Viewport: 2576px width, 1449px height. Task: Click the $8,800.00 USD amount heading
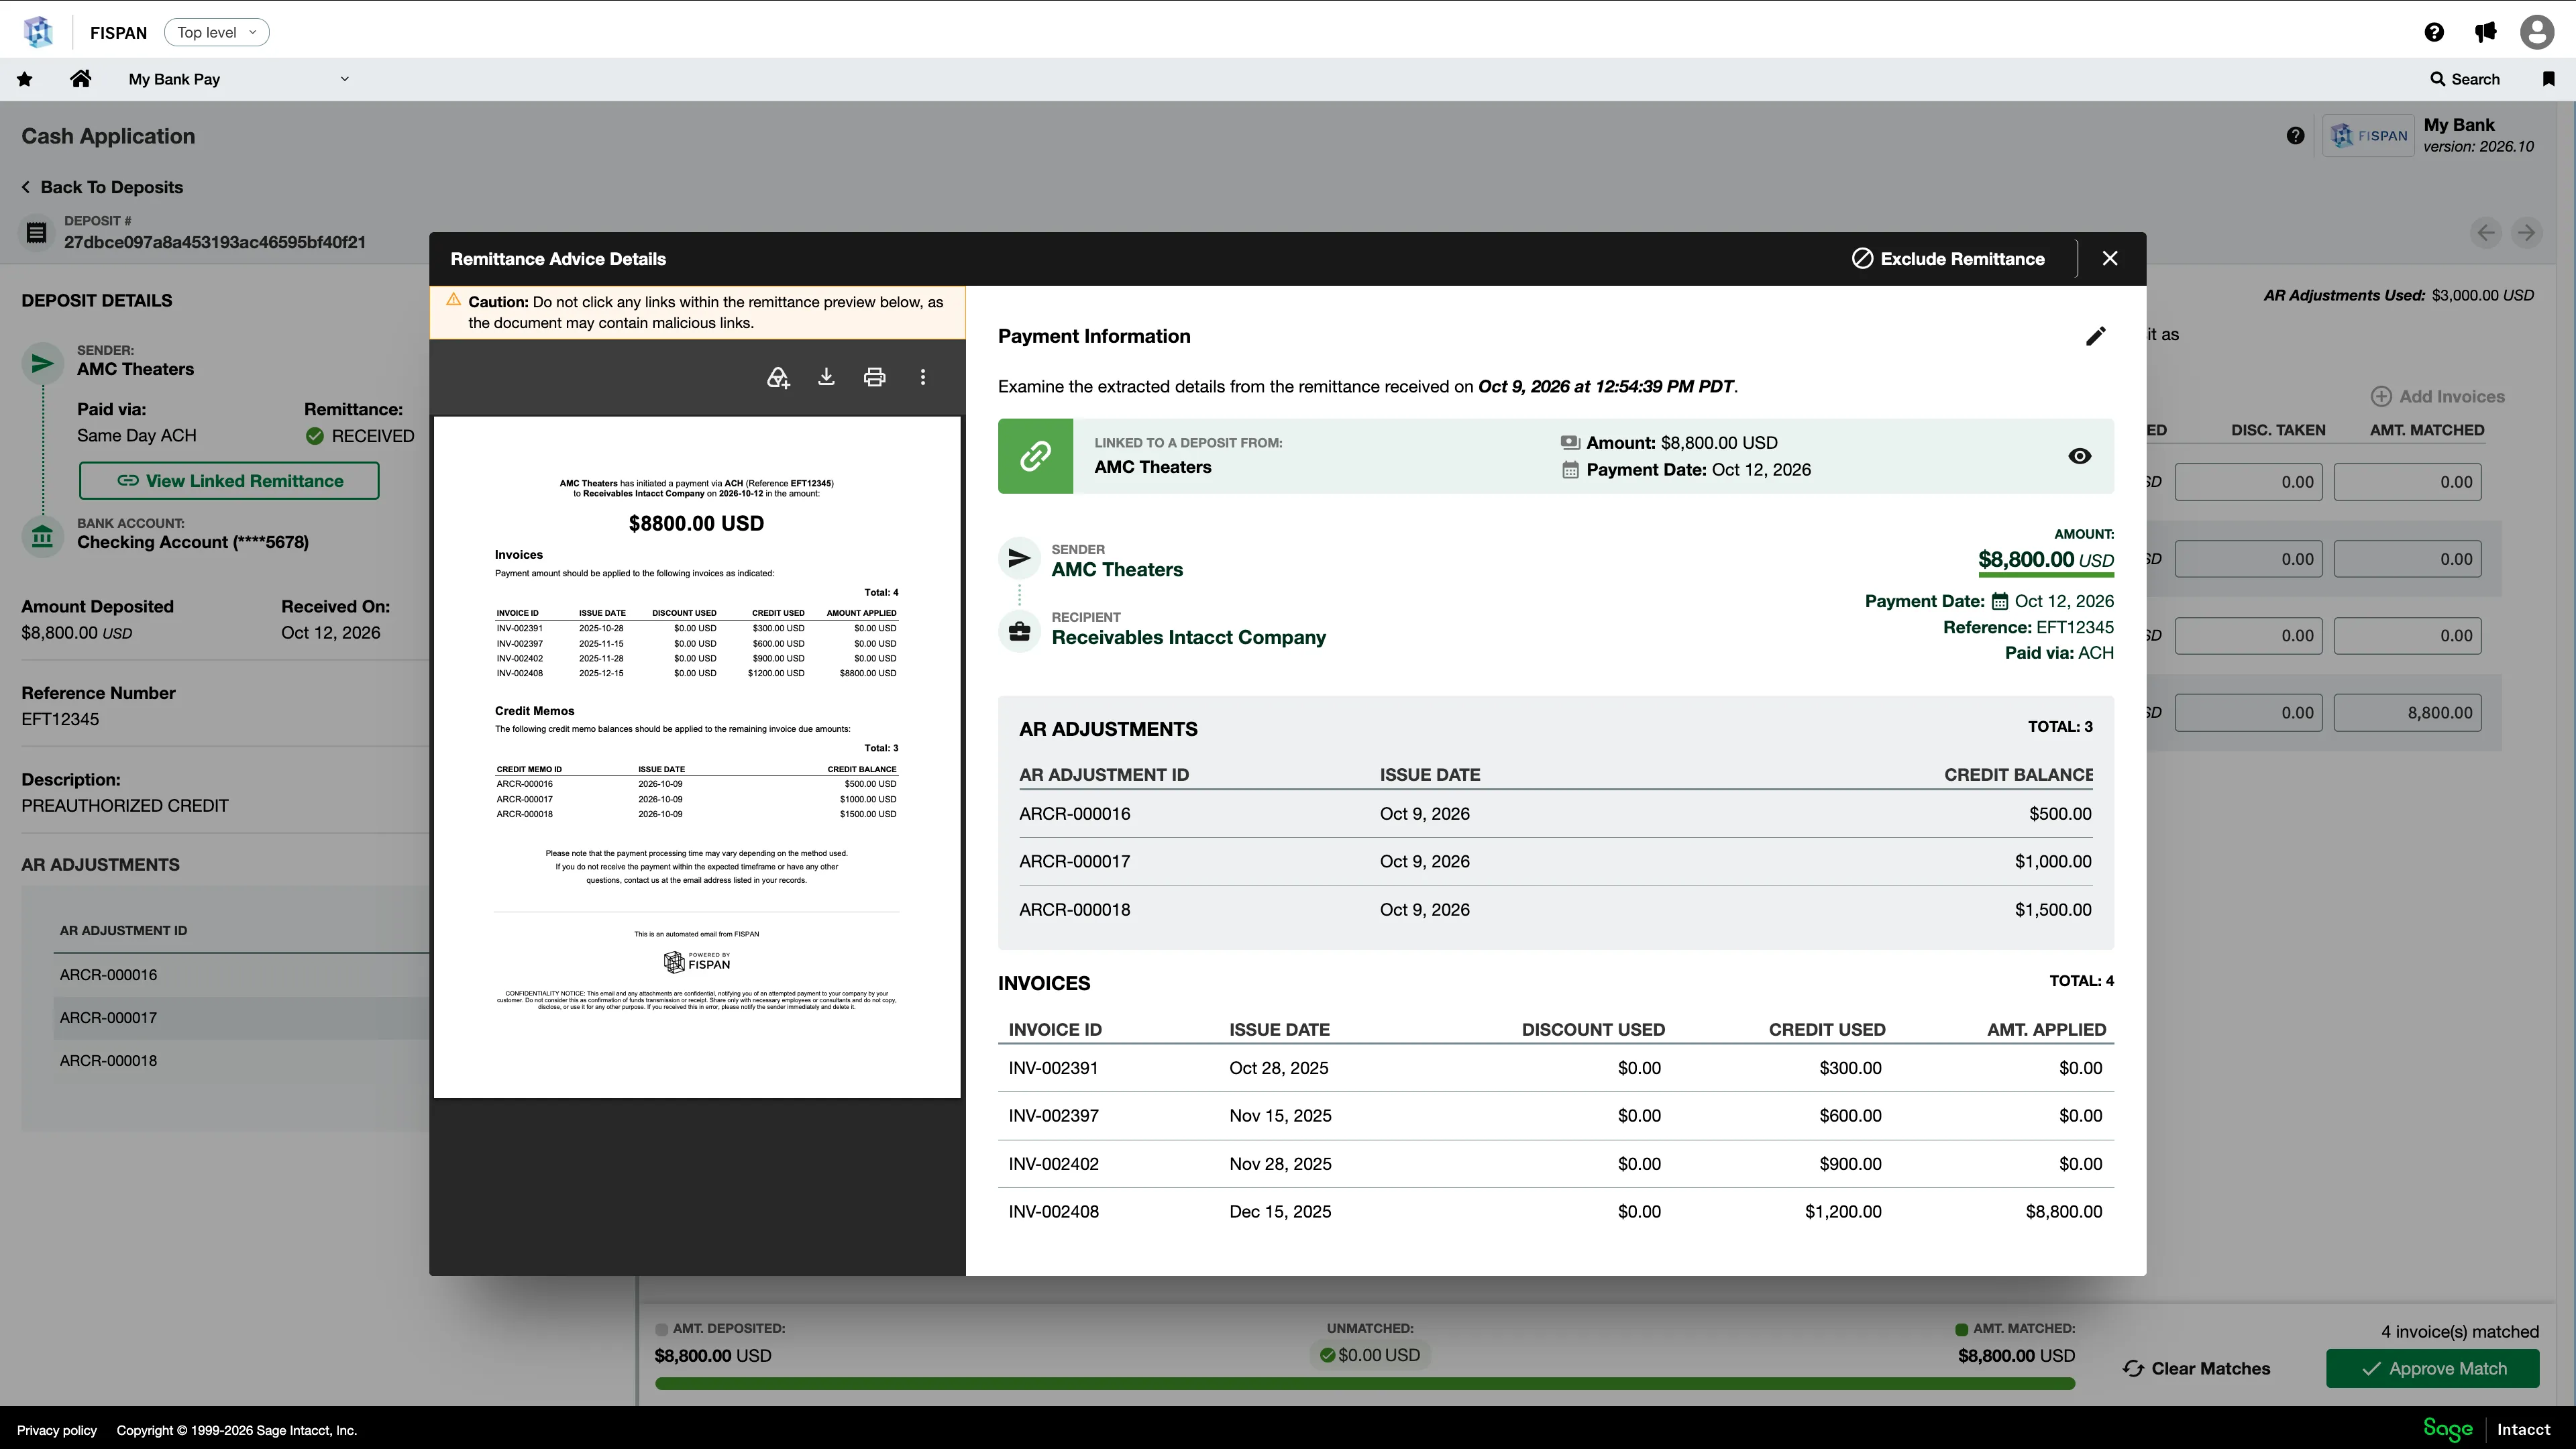pyautogui.click(x=2045, y=560)
